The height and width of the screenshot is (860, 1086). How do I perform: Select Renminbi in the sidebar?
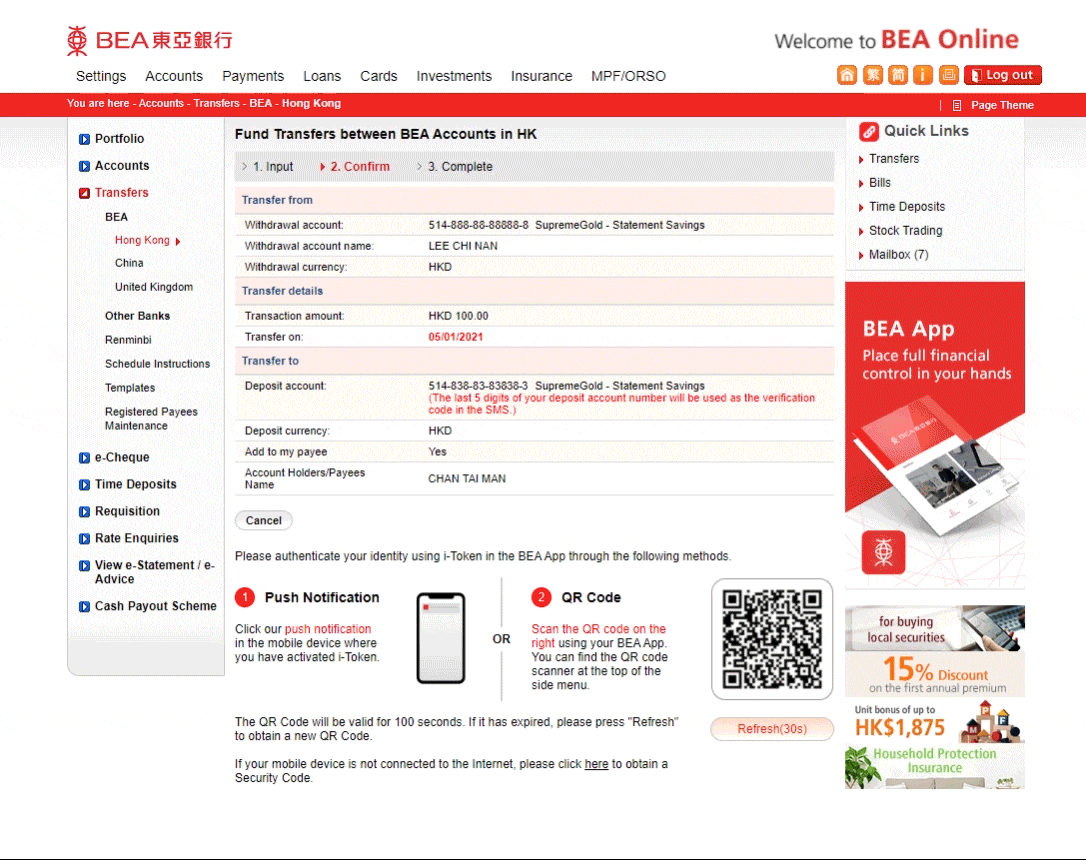128,340
